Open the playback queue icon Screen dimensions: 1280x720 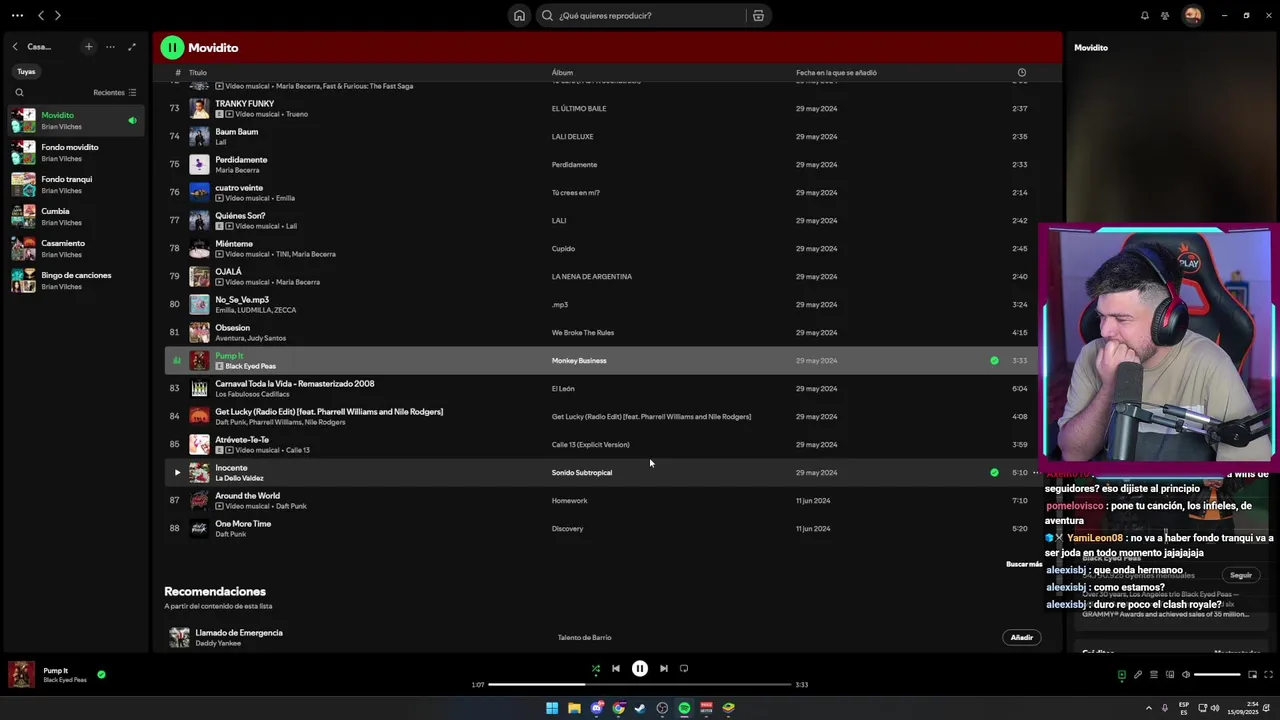tap(1154, 675)
